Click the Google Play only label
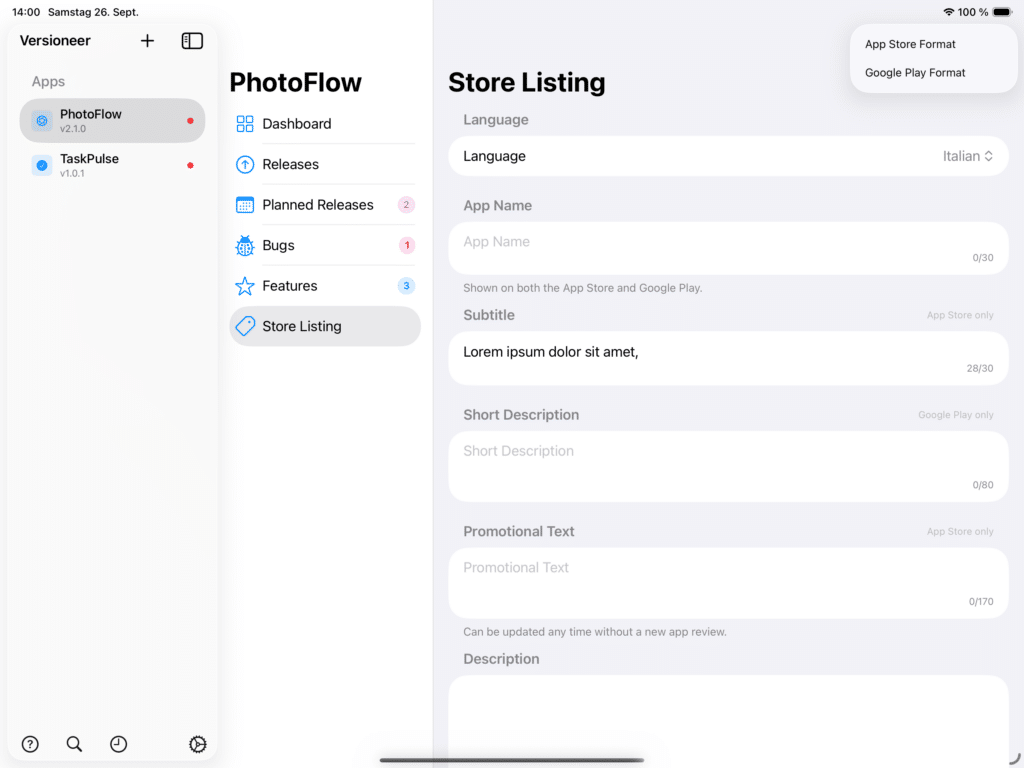This screenshot has height=768, width=1024. click(955, 415)
